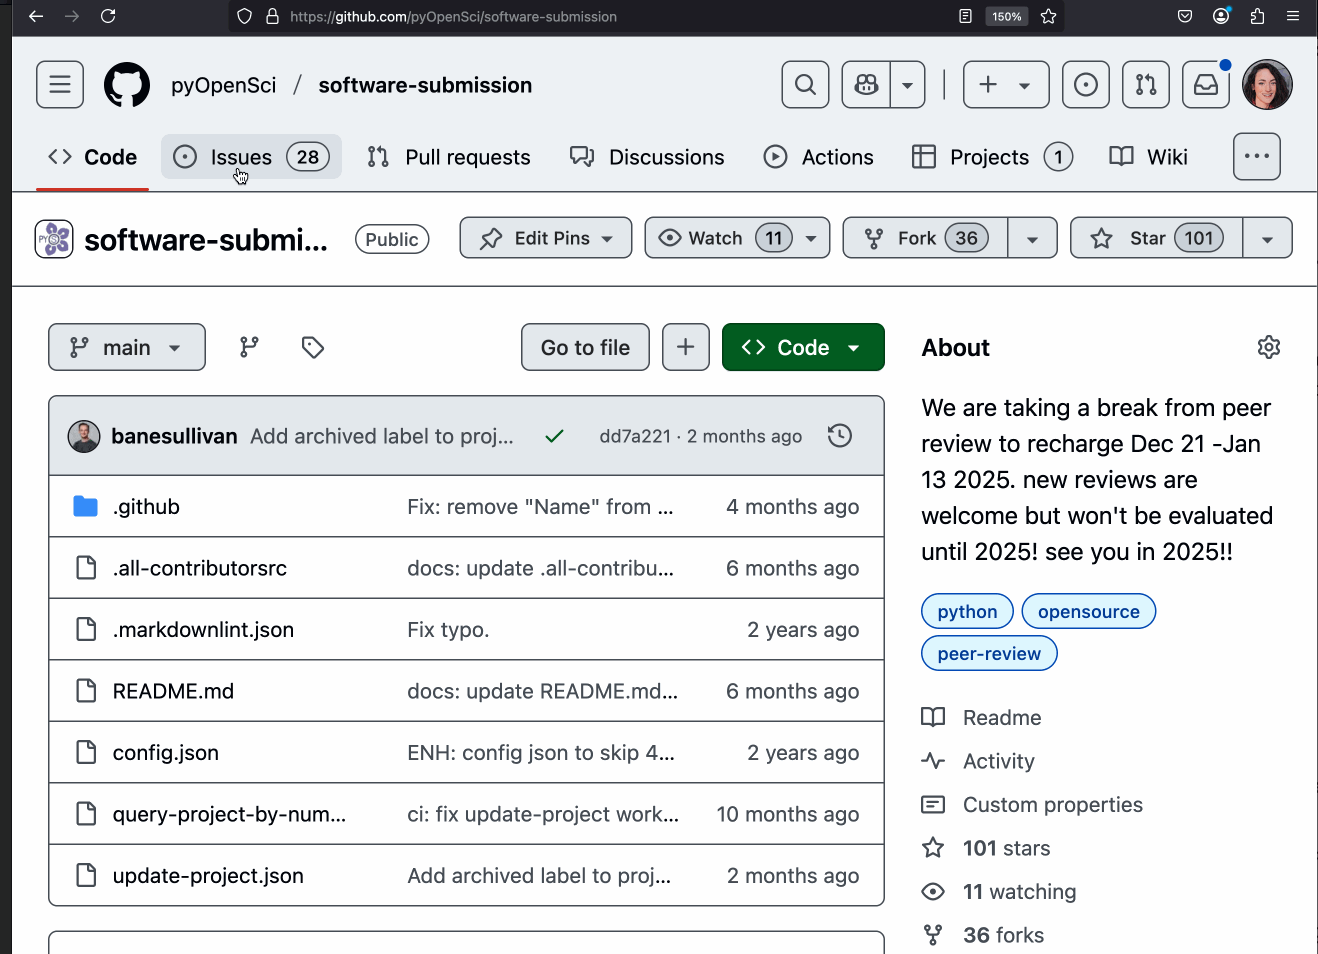Open the browser extensions puzzle icon
The width and height of the screenshot is (1318, 954).
click(x=1257, y=16)
